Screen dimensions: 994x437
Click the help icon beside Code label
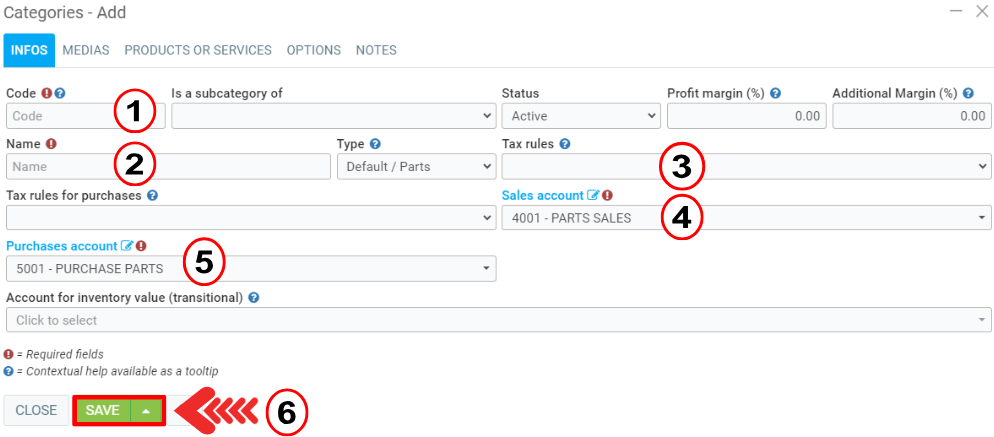pos(60,94)
